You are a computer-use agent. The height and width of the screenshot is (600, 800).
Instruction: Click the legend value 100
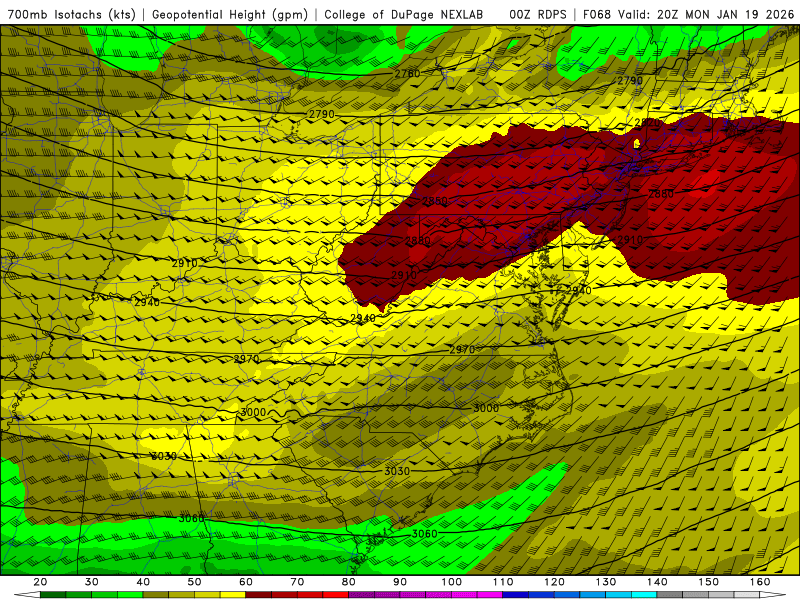point(452,582)
